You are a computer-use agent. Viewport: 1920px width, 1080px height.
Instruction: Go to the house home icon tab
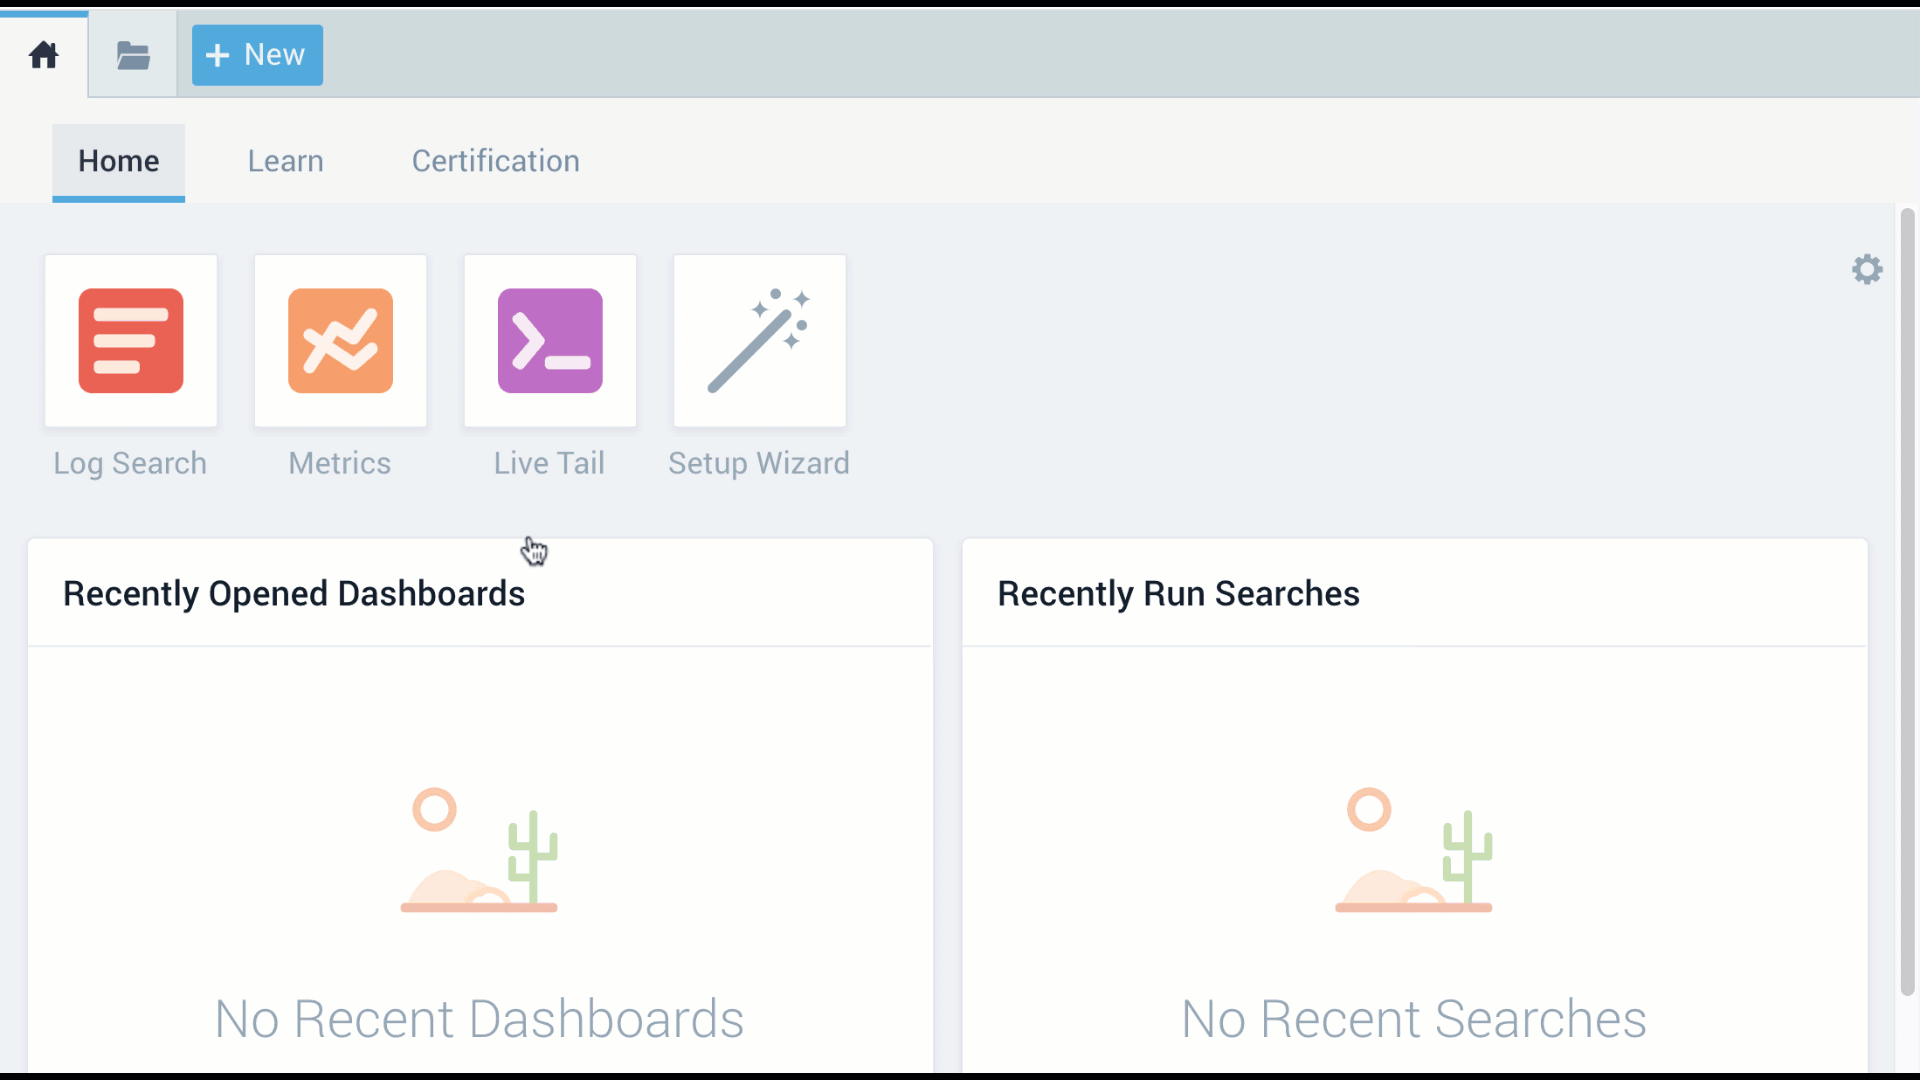(x=44, y=55)
